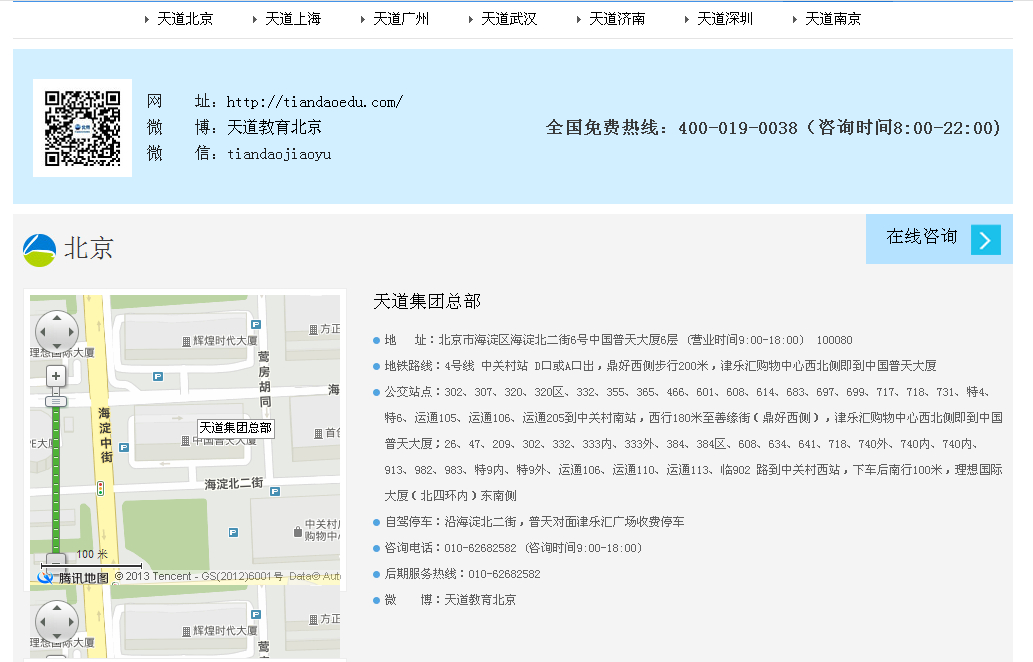Pan upper map east with right arrow
1033x662 pixels.
click(70, 333)
